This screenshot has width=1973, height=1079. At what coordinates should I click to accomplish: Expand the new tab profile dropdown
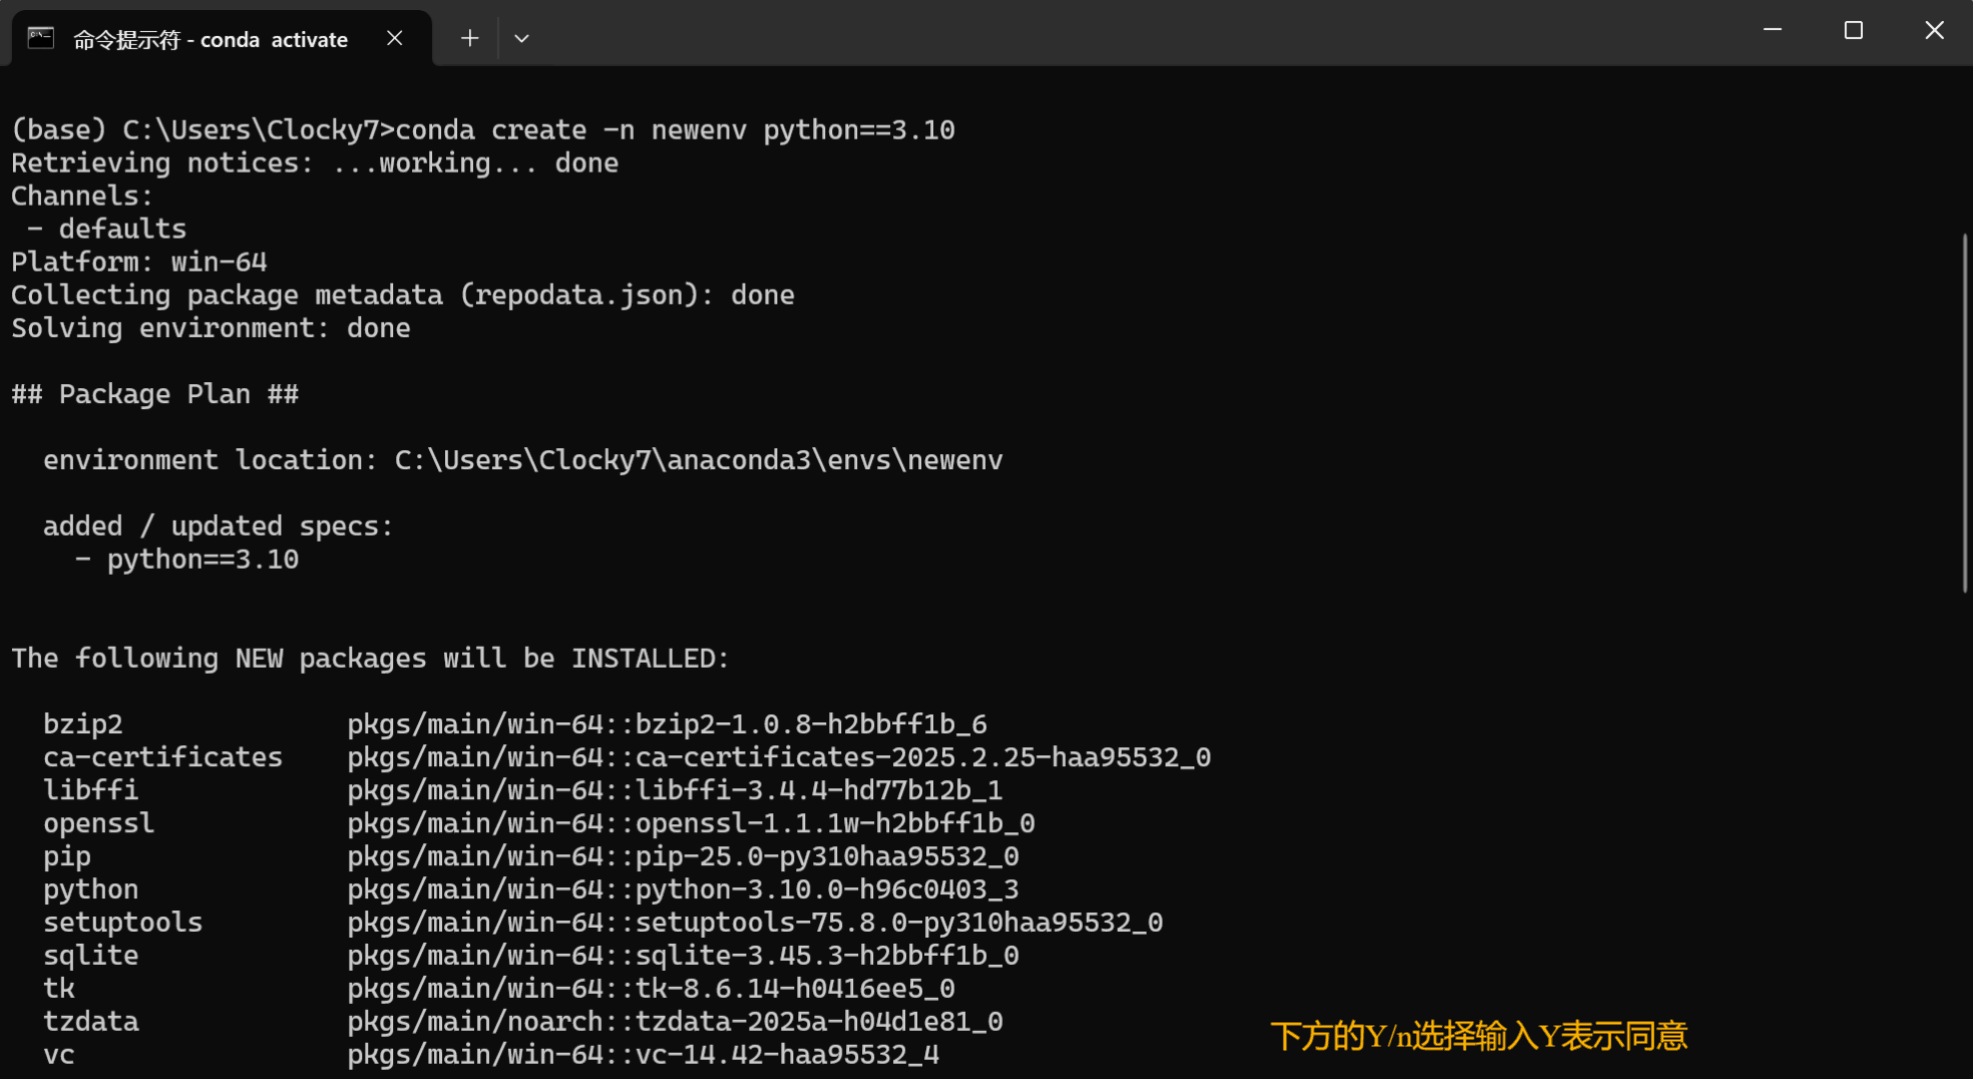point(521,38)
